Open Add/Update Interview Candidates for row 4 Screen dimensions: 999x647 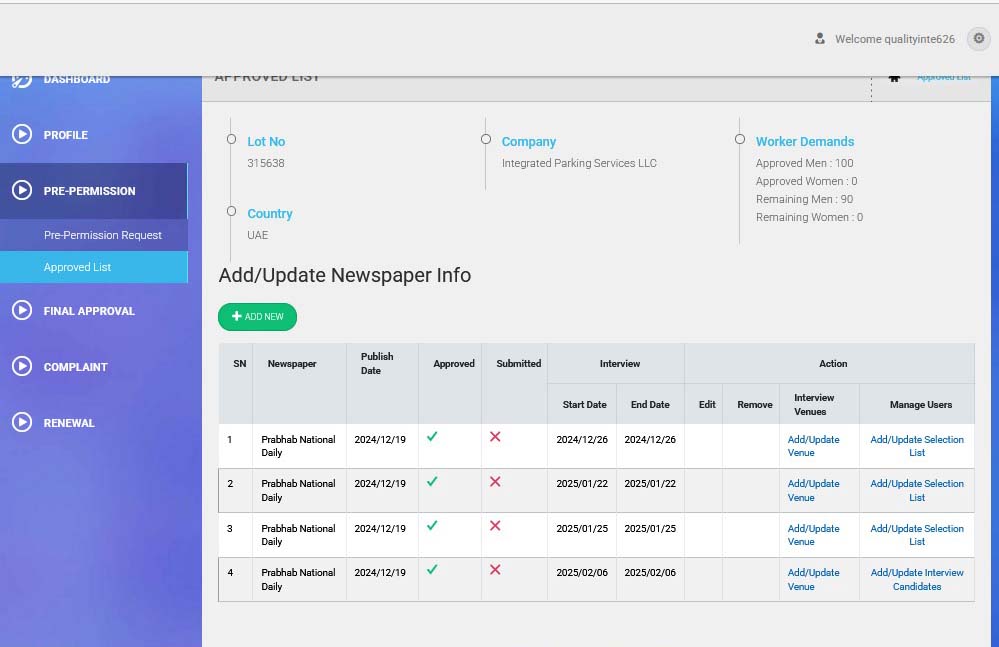[917, 579]
